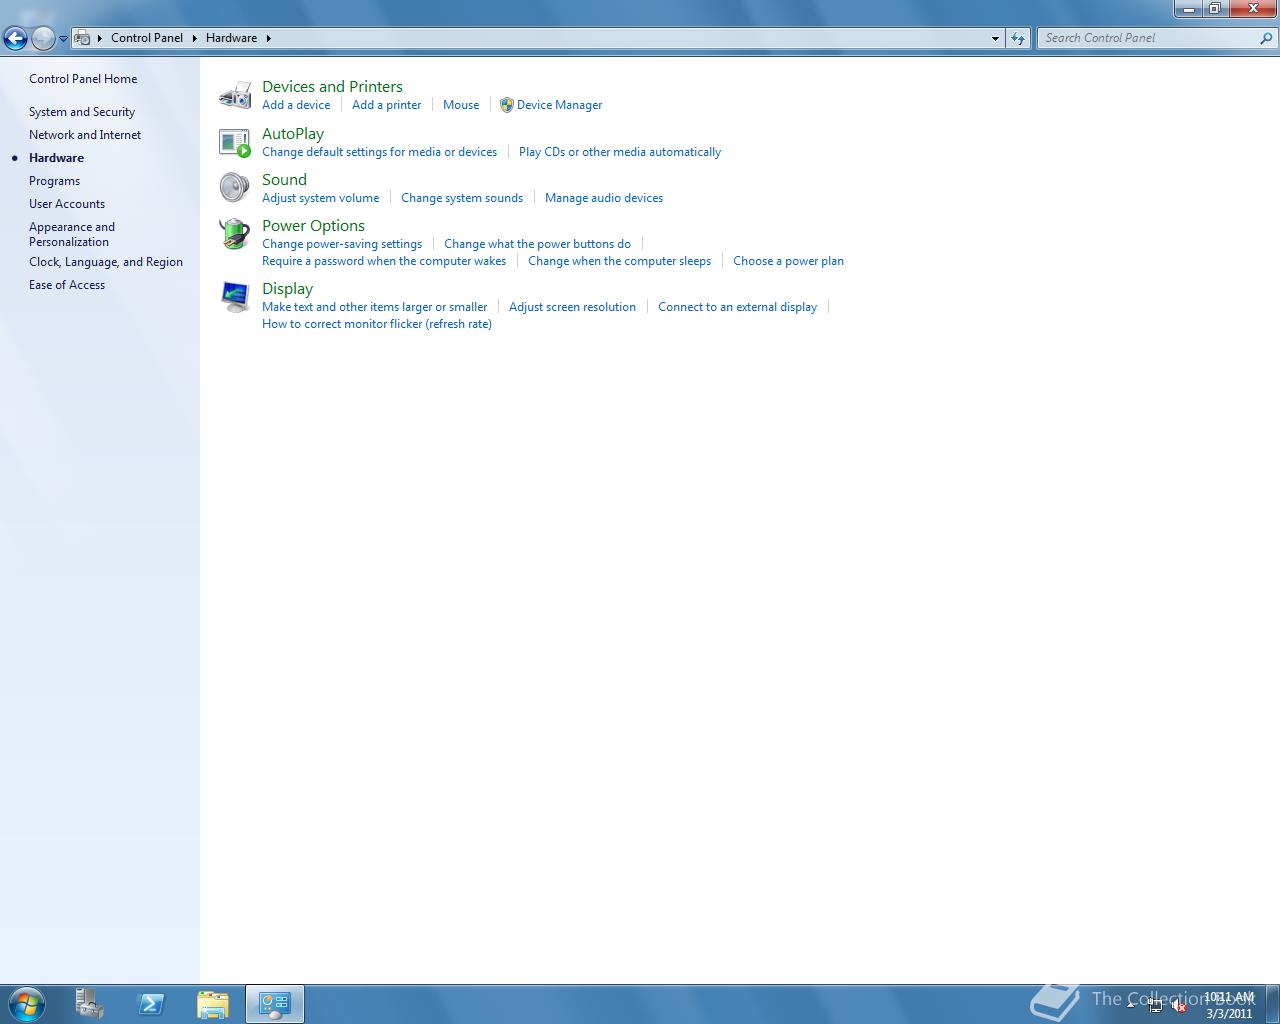Screen dimensions: 1280x1024
Task: Open the recent pages dropdown arrow
Action: coord(63,39)
